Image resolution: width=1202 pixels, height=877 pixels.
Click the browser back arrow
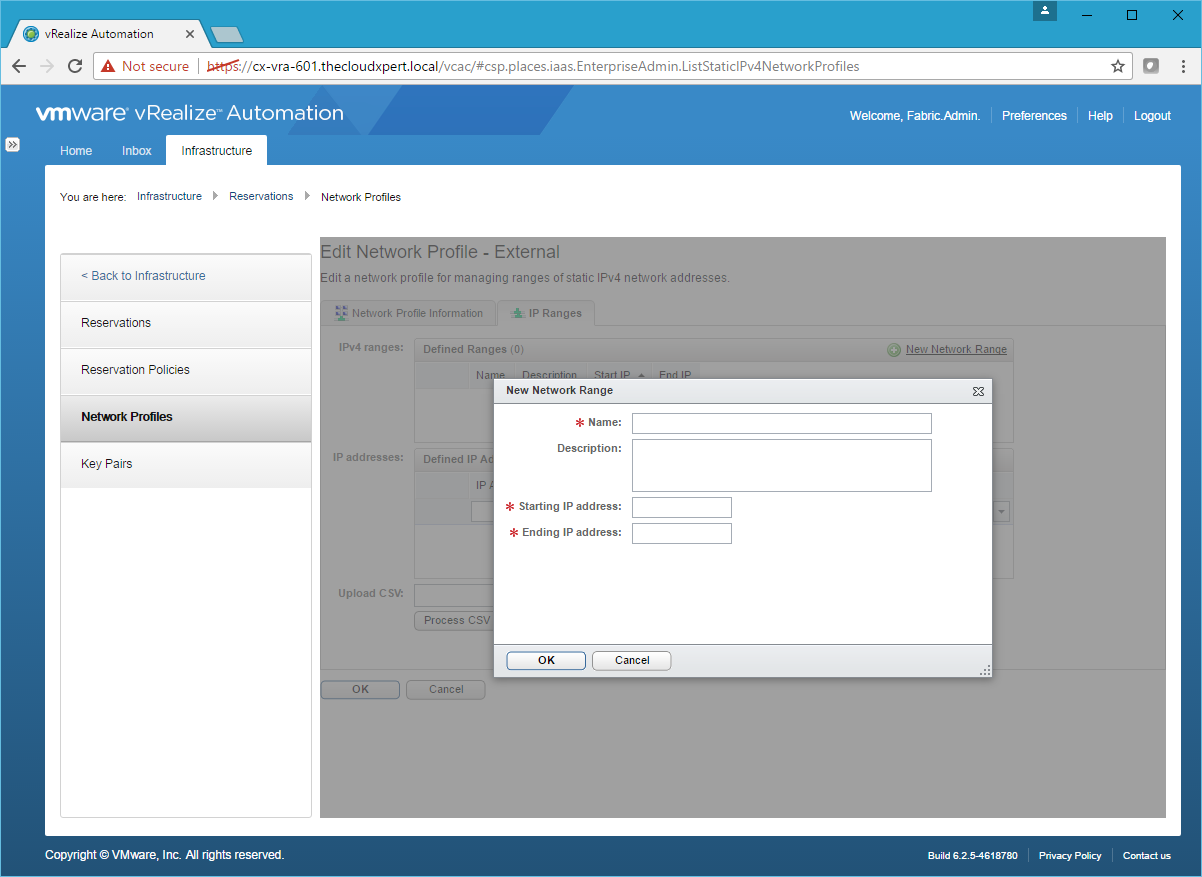coord(19,67)
